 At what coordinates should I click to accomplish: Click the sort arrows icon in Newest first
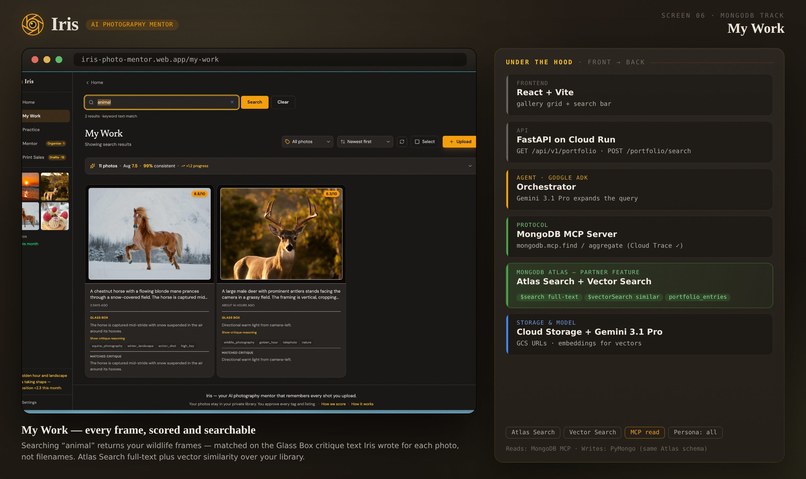coord(343,141)
